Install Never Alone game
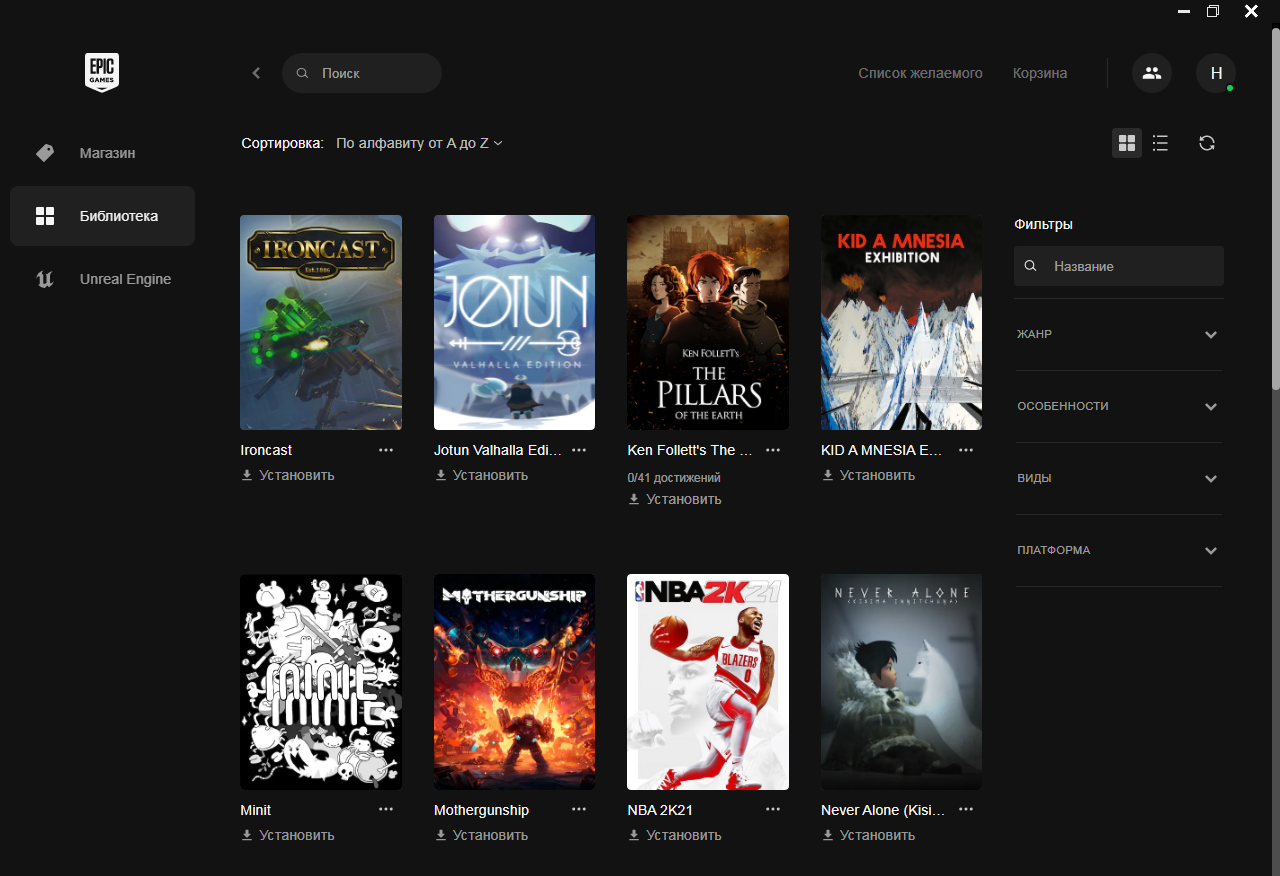This screenshot has width=1280, height=876. point(868,835)
